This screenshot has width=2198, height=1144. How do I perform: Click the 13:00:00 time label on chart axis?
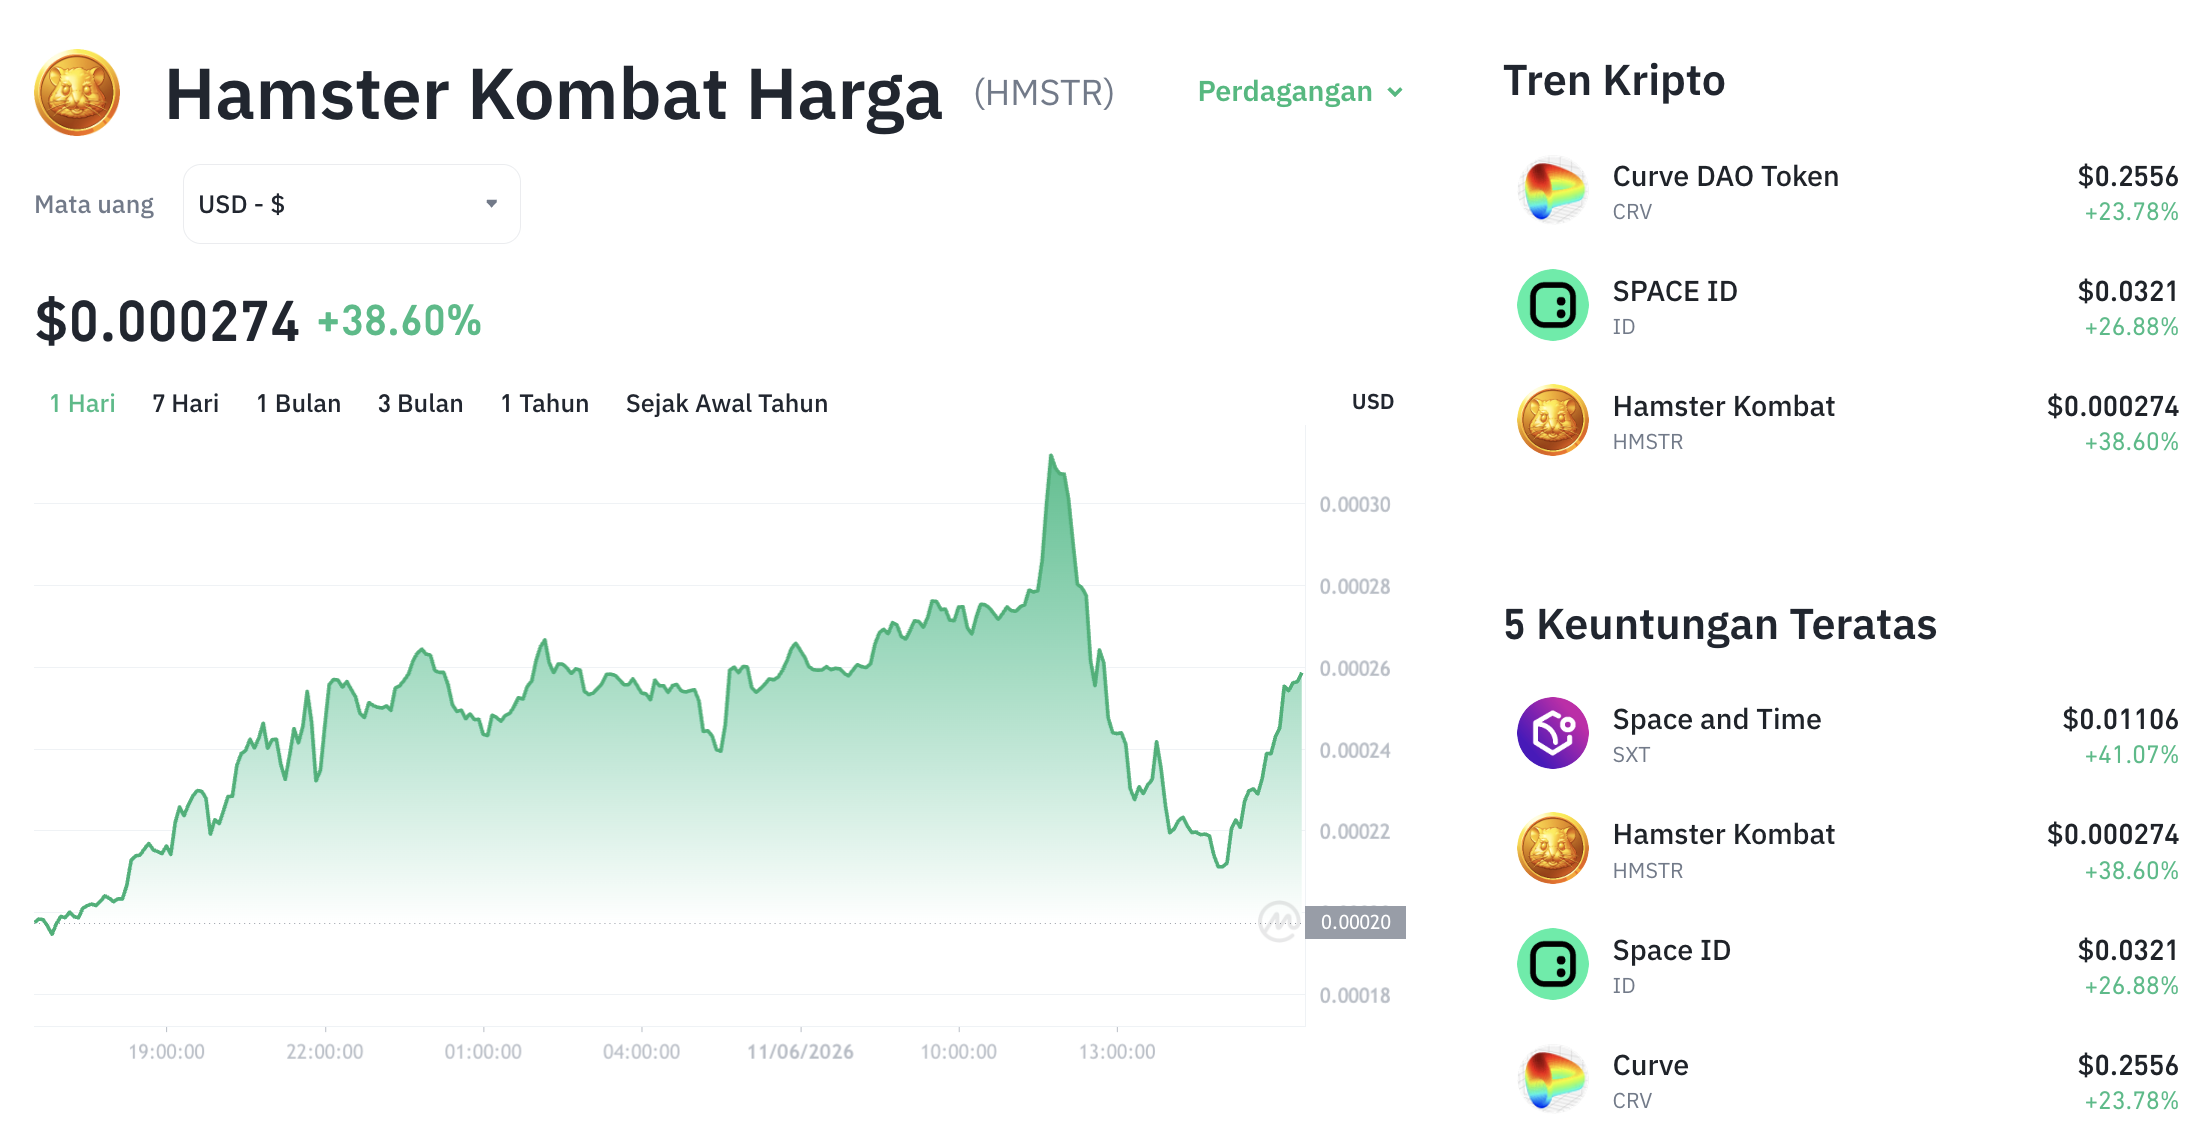[1117, 1052]
